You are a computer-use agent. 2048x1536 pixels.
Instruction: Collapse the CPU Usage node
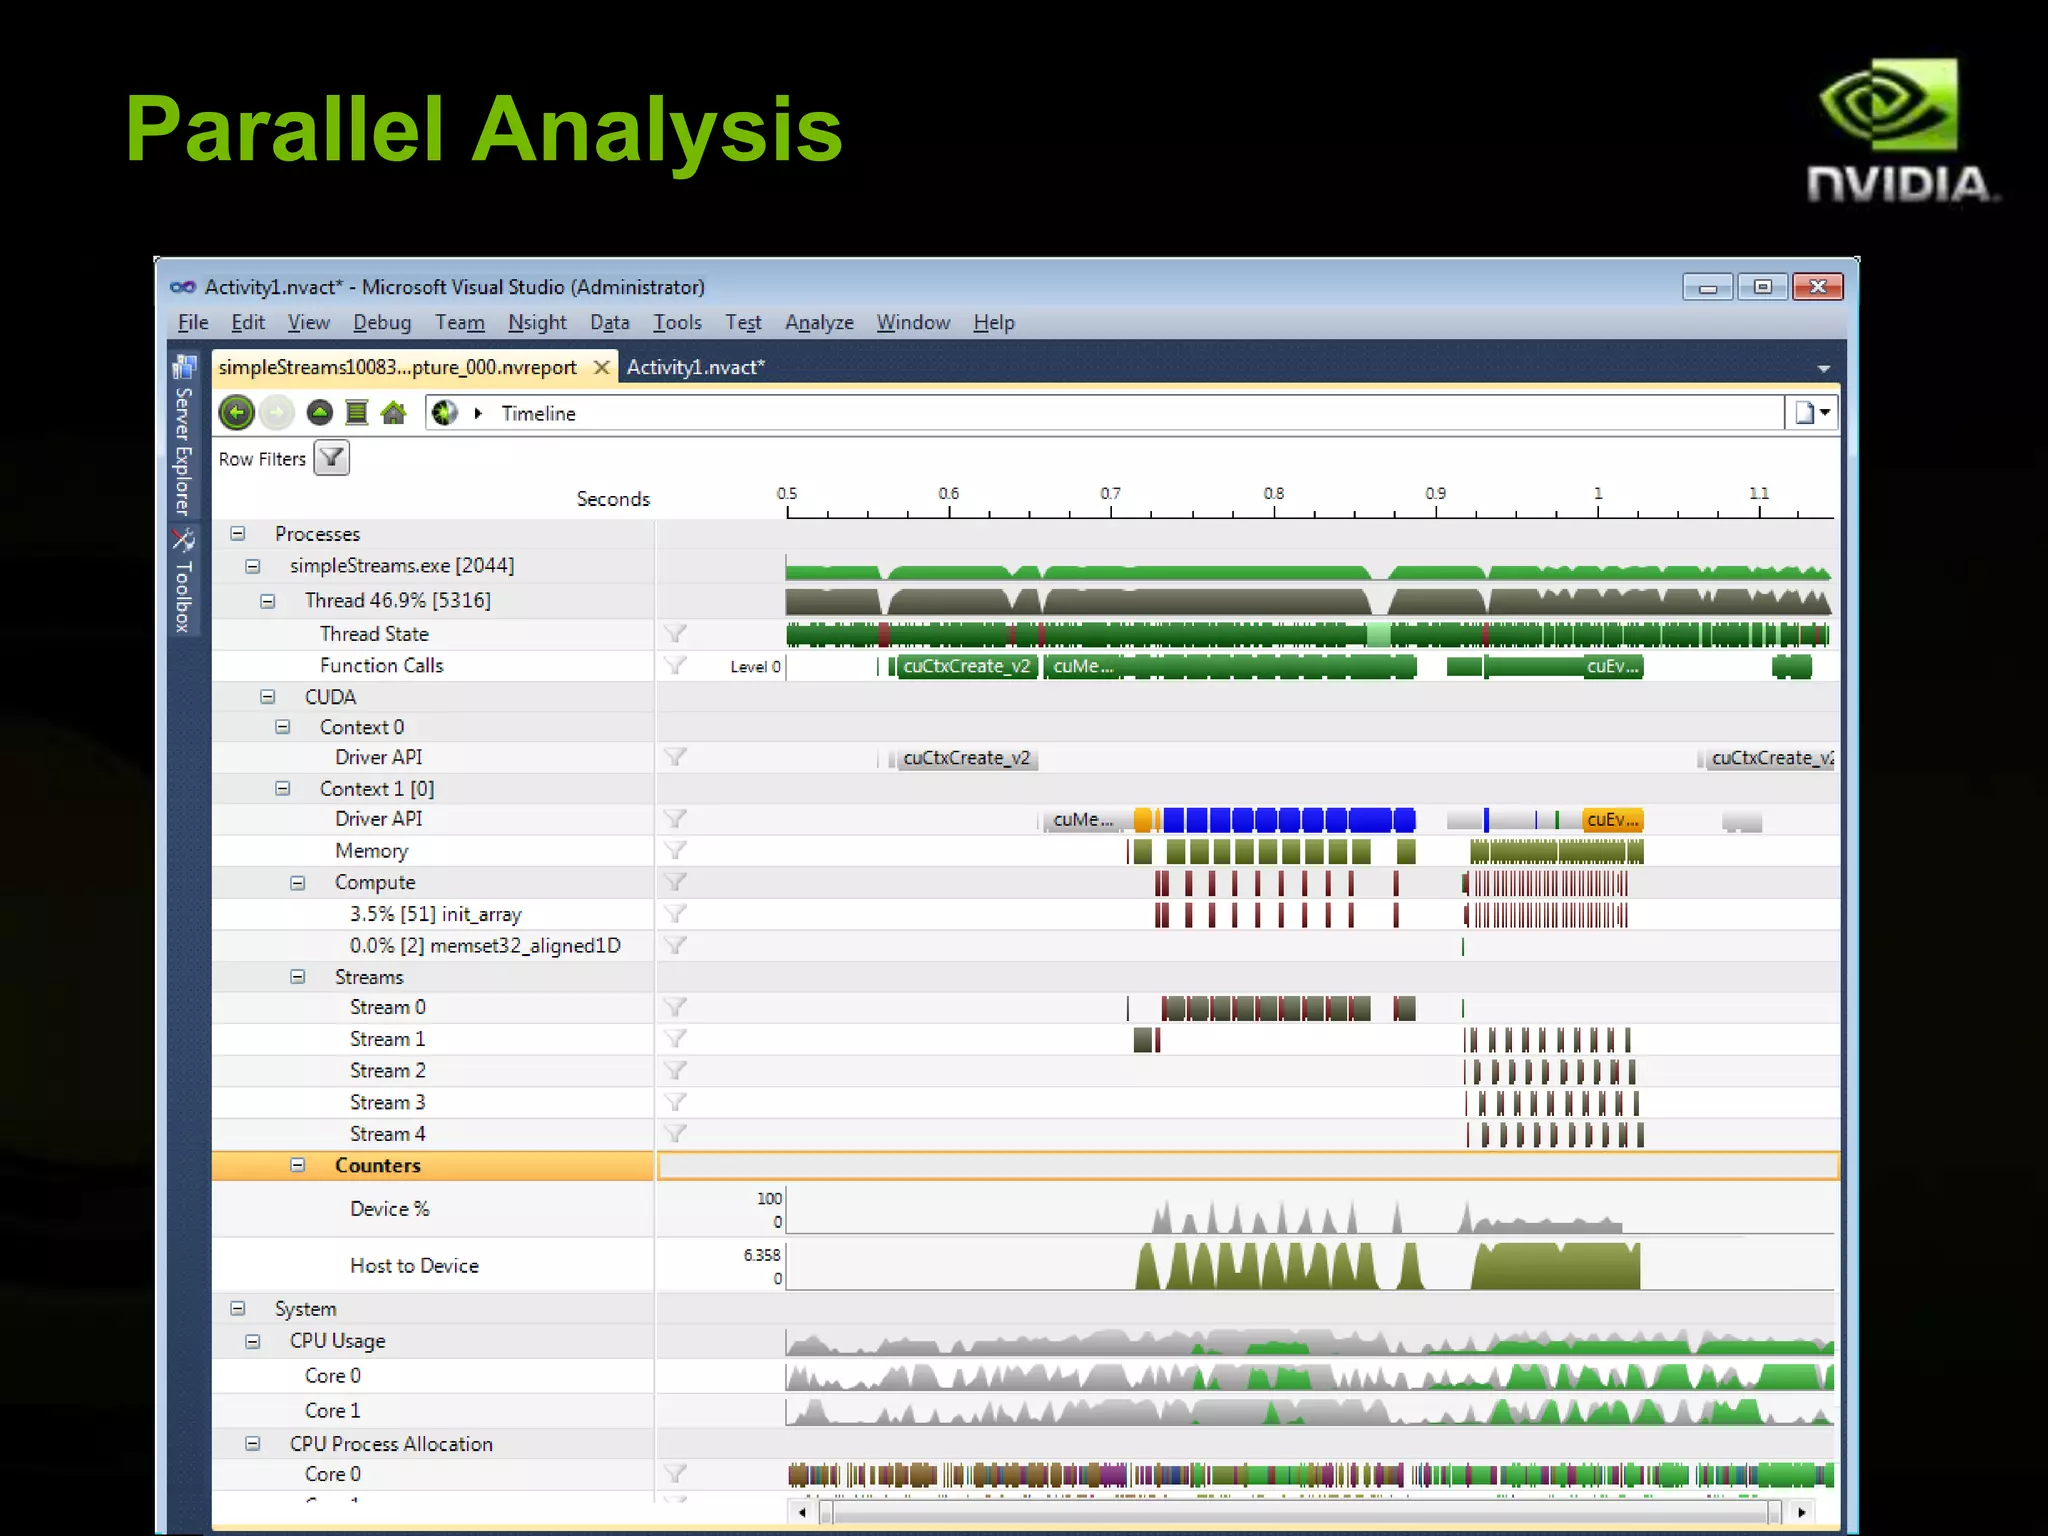[253, 1341]
